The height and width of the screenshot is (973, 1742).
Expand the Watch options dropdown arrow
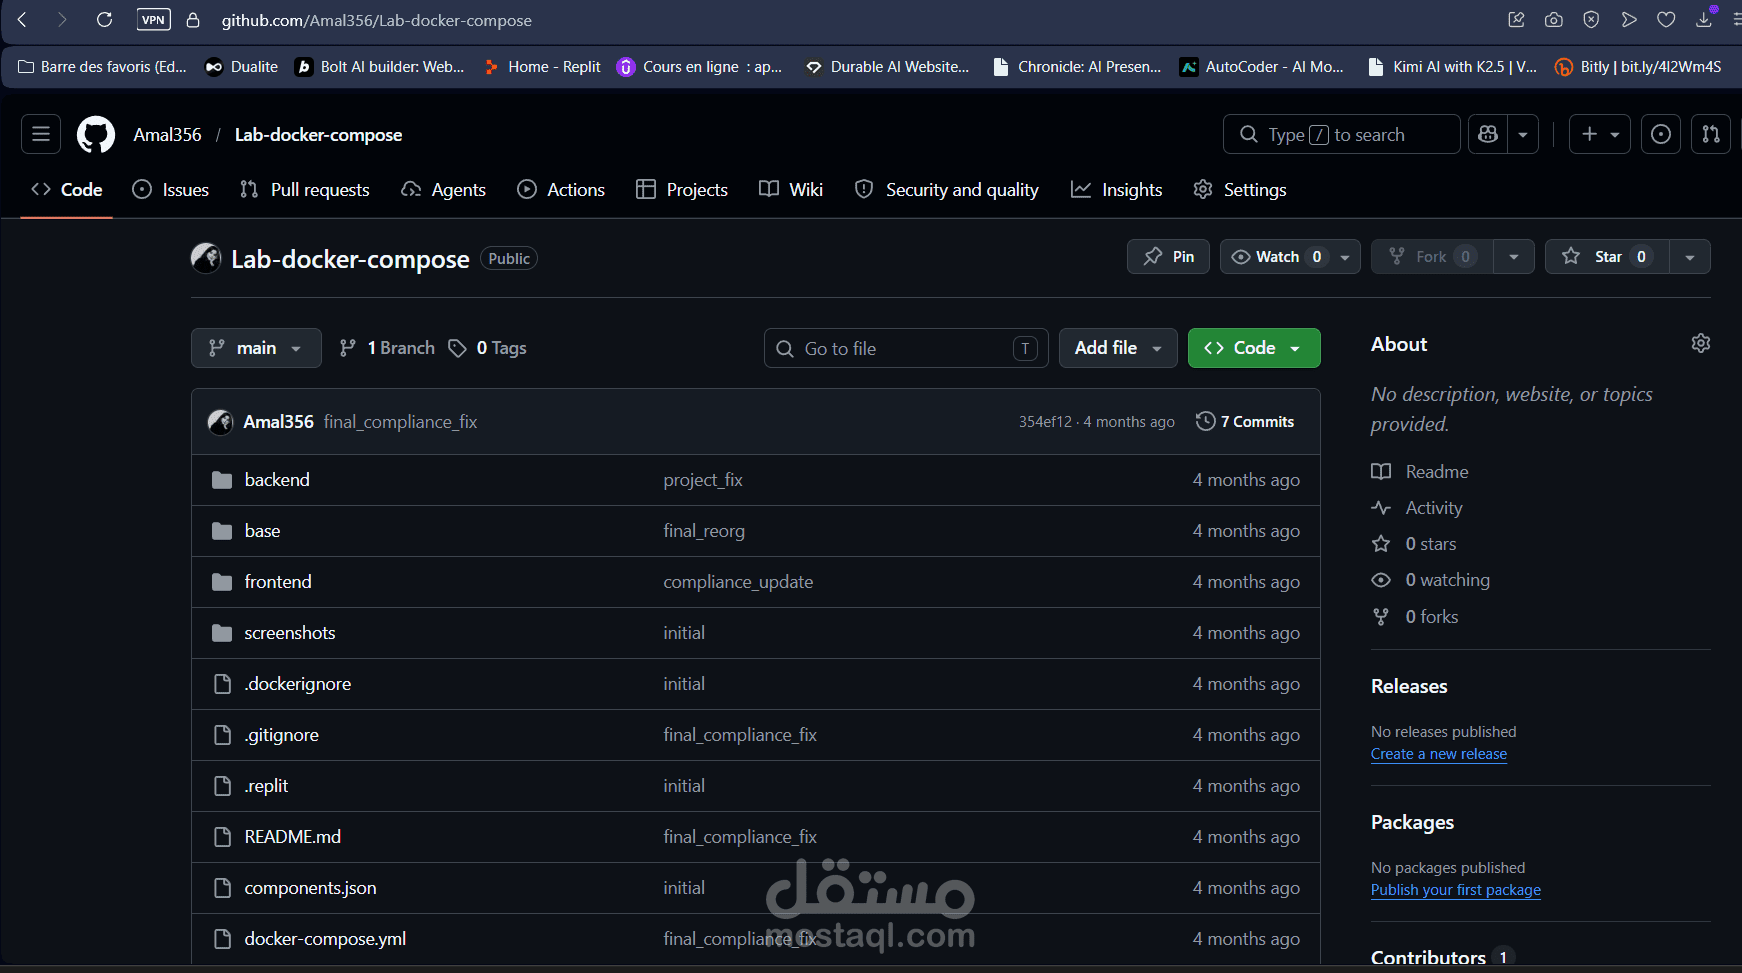coord(1346,257)
